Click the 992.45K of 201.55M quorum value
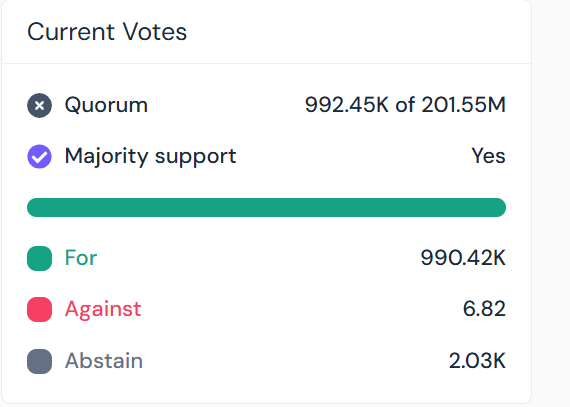This screenshot has width=570, height=407. [405, 105]
